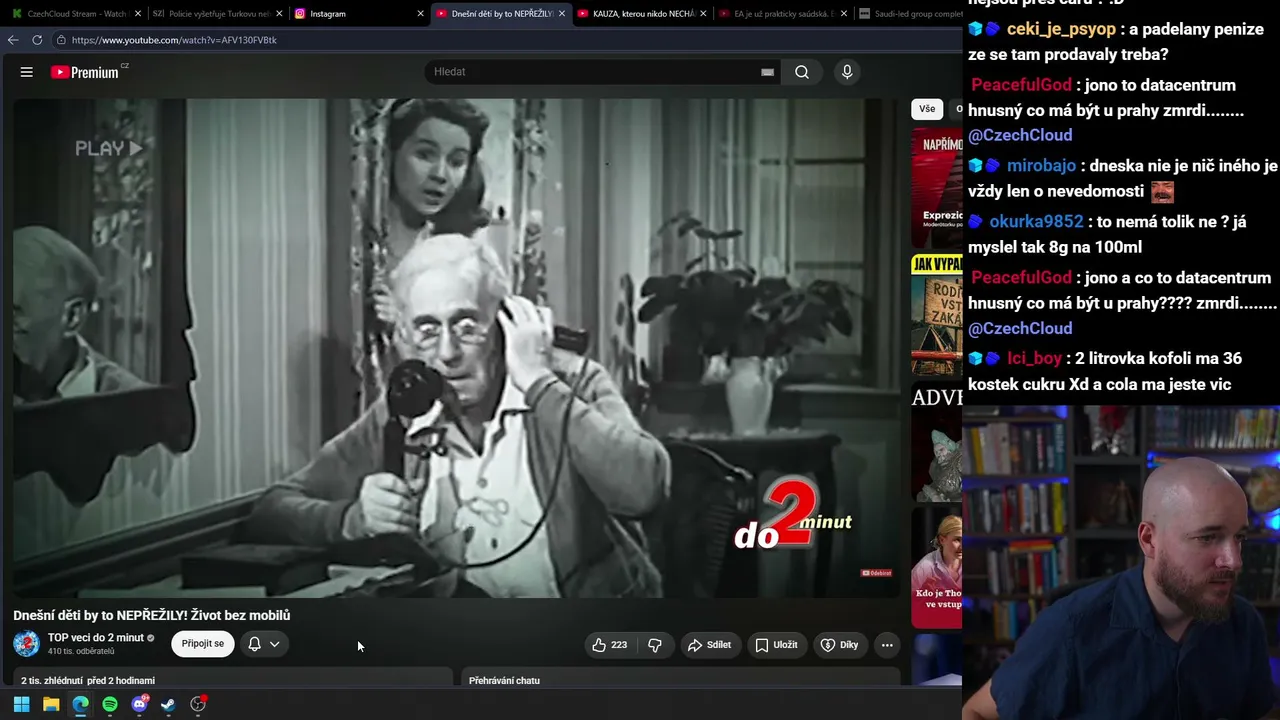Screen dimensions: 1280x720
Task: Open Steam from the taskbar
Action: coord(168,704)
